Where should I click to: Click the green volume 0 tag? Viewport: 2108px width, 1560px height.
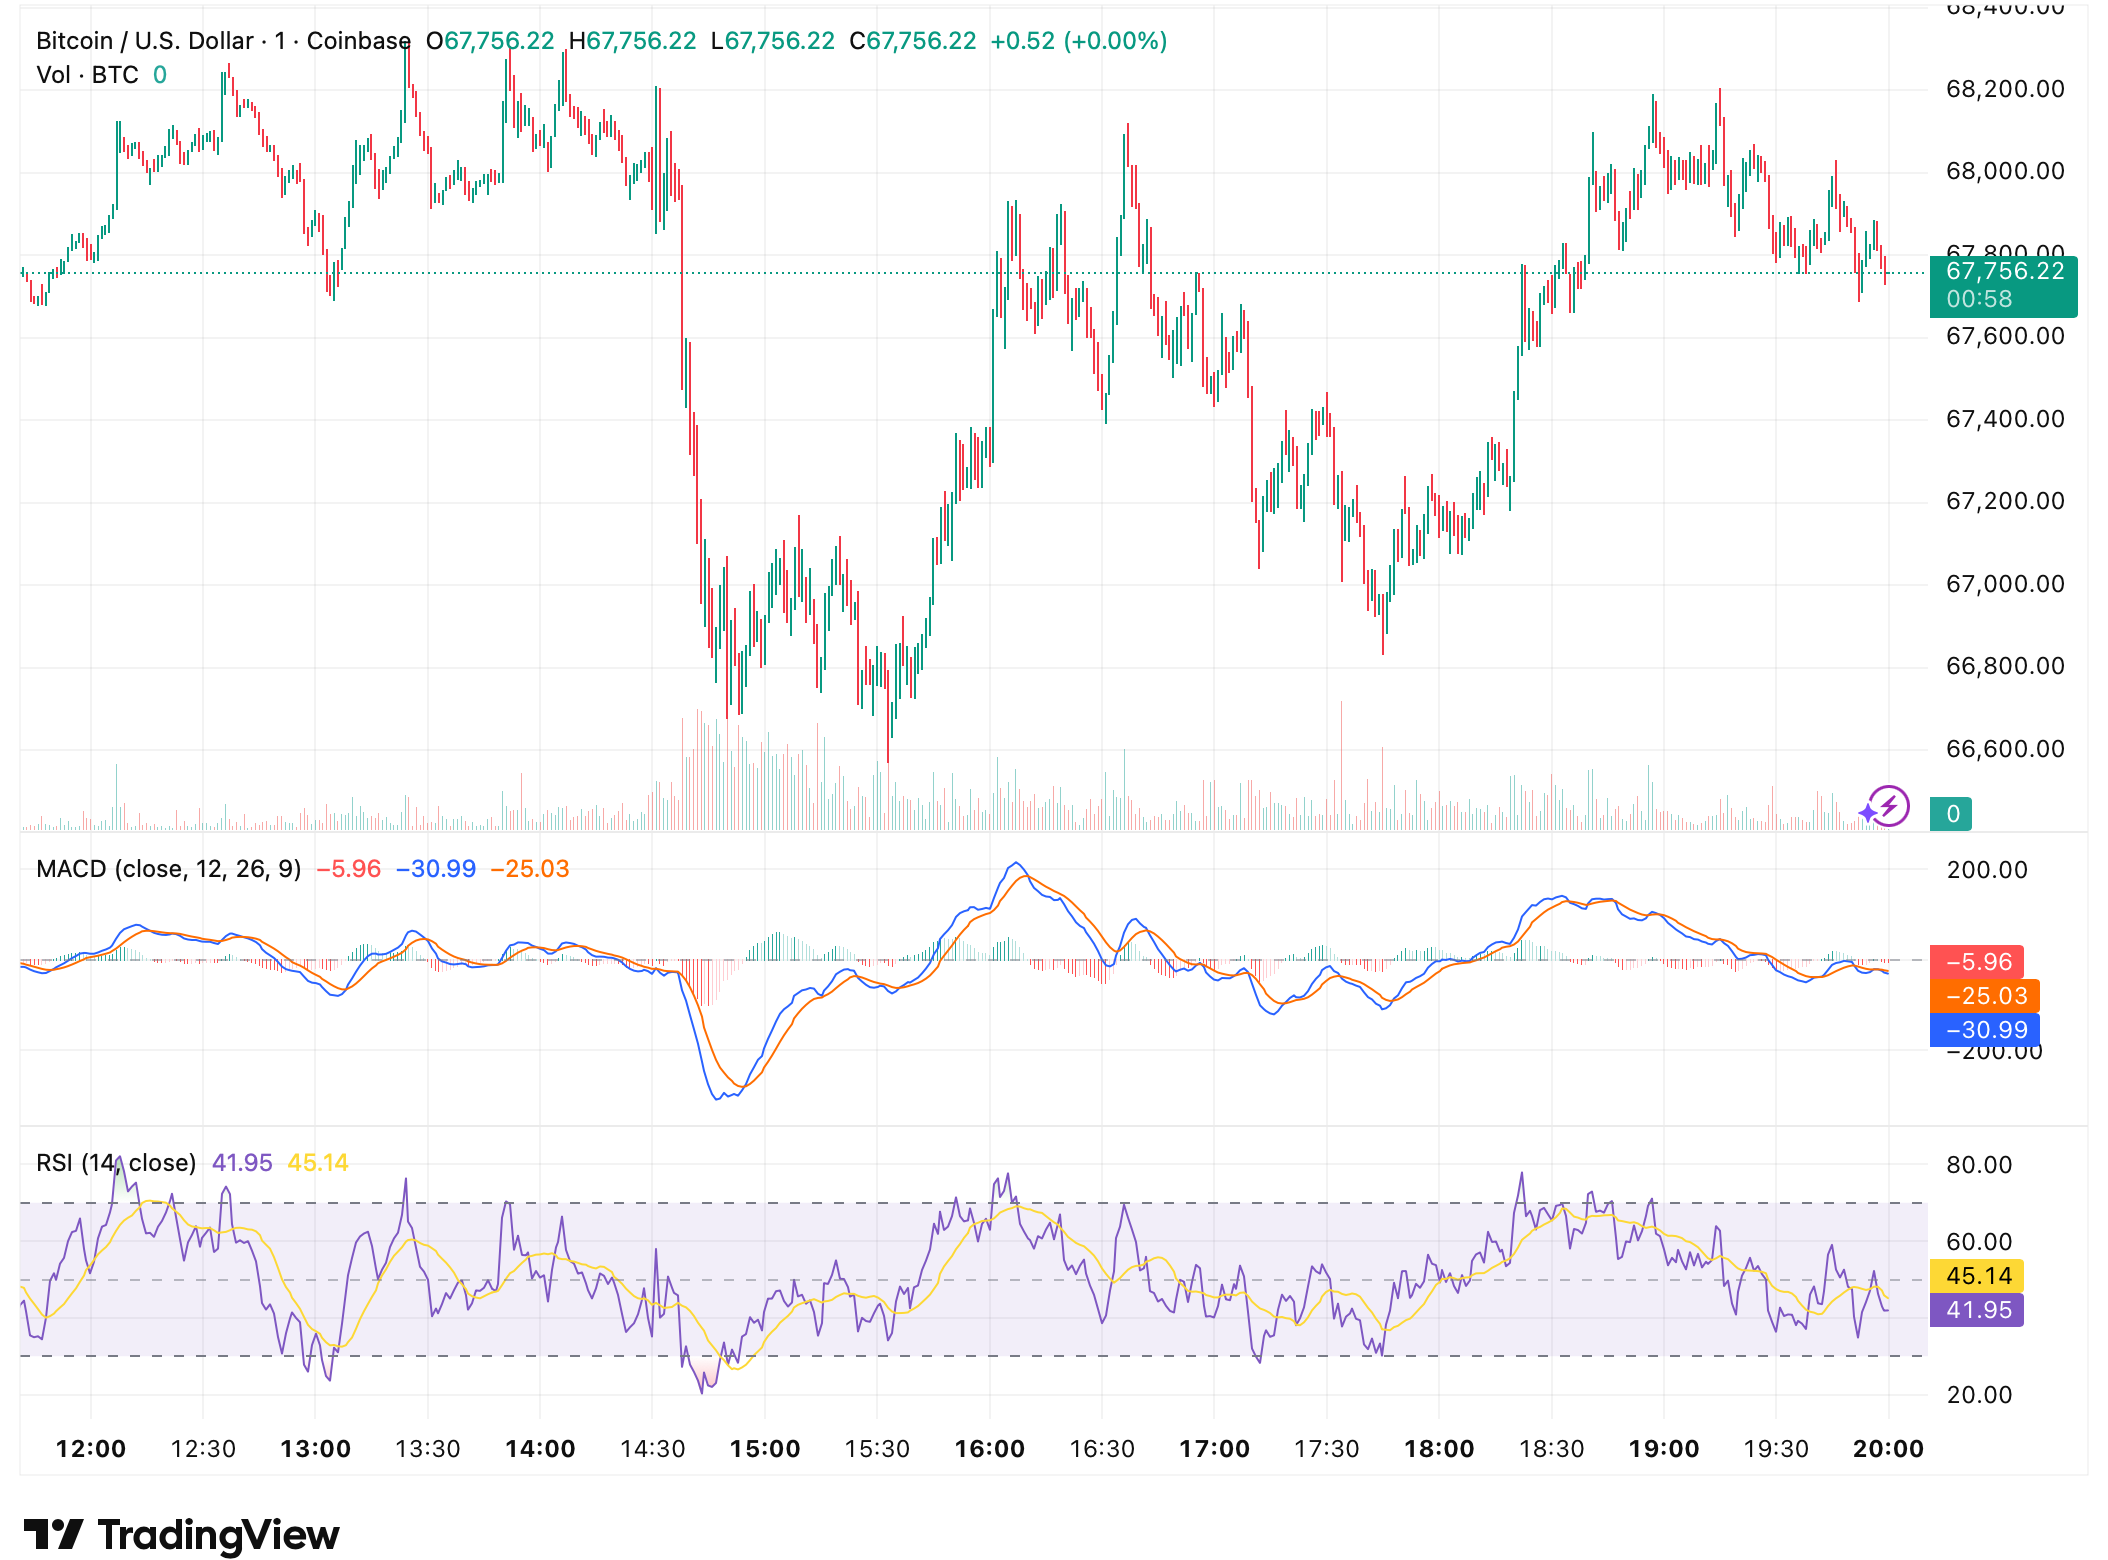click(1951, 814)
